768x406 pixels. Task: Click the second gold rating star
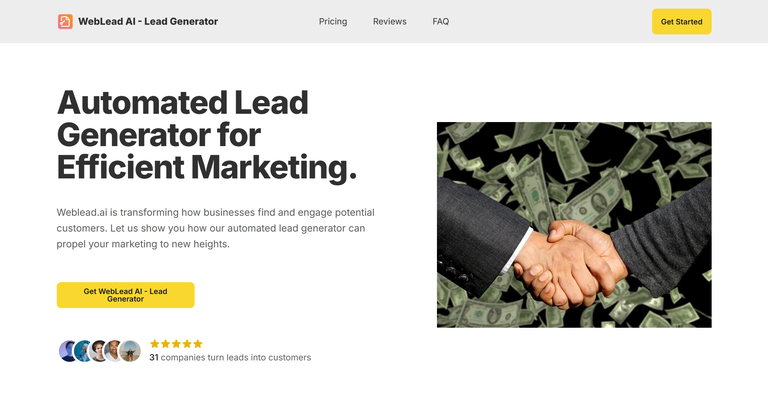(x=166, y=344)
